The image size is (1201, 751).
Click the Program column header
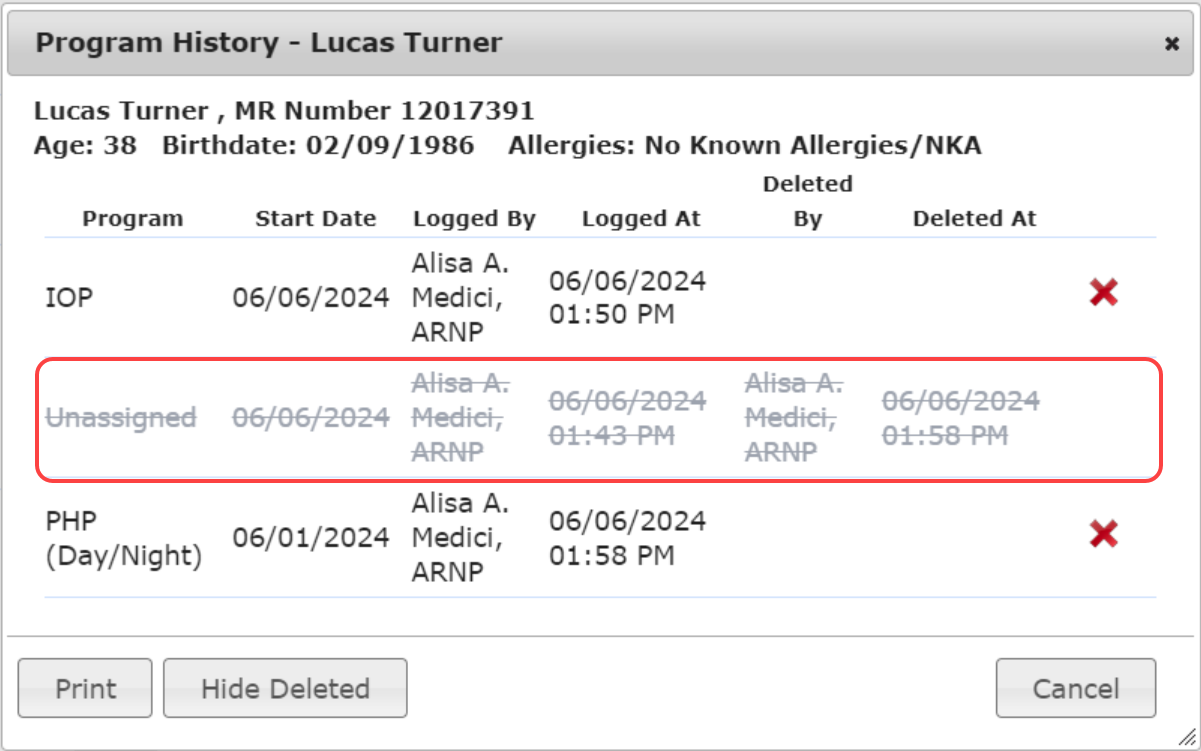(x=133, y=219)
